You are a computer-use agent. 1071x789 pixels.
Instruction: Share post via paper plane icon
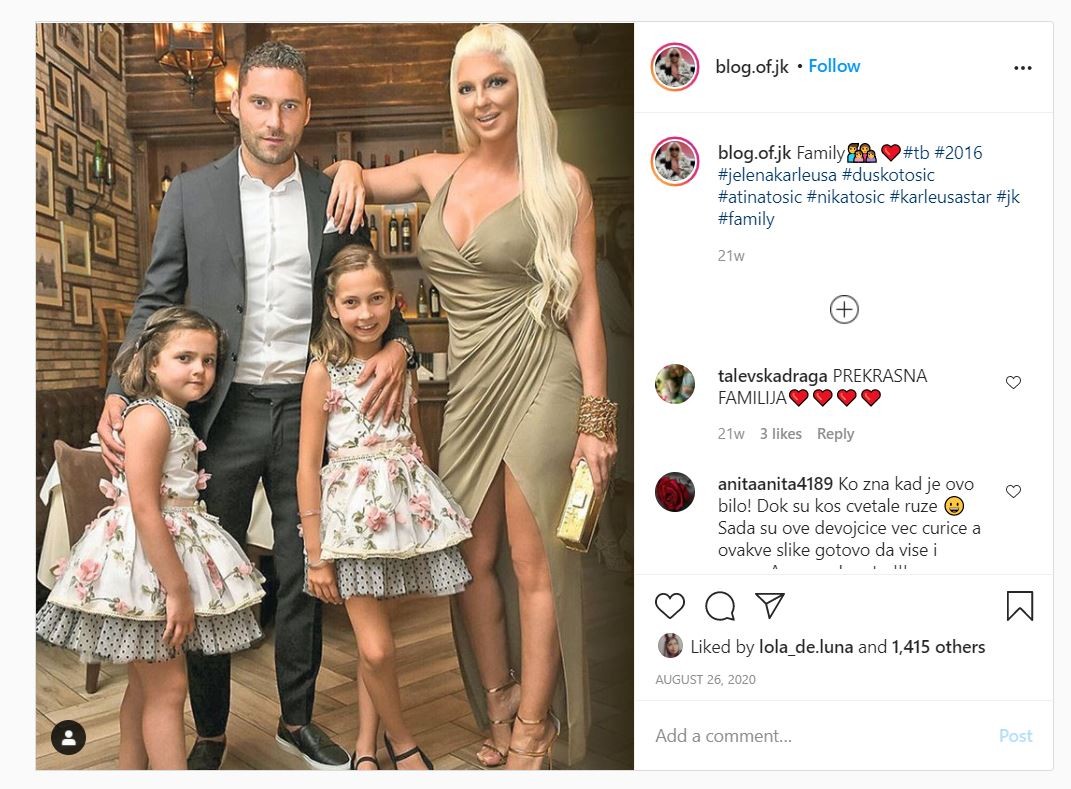pyautogui.click(x=769, y=605)
